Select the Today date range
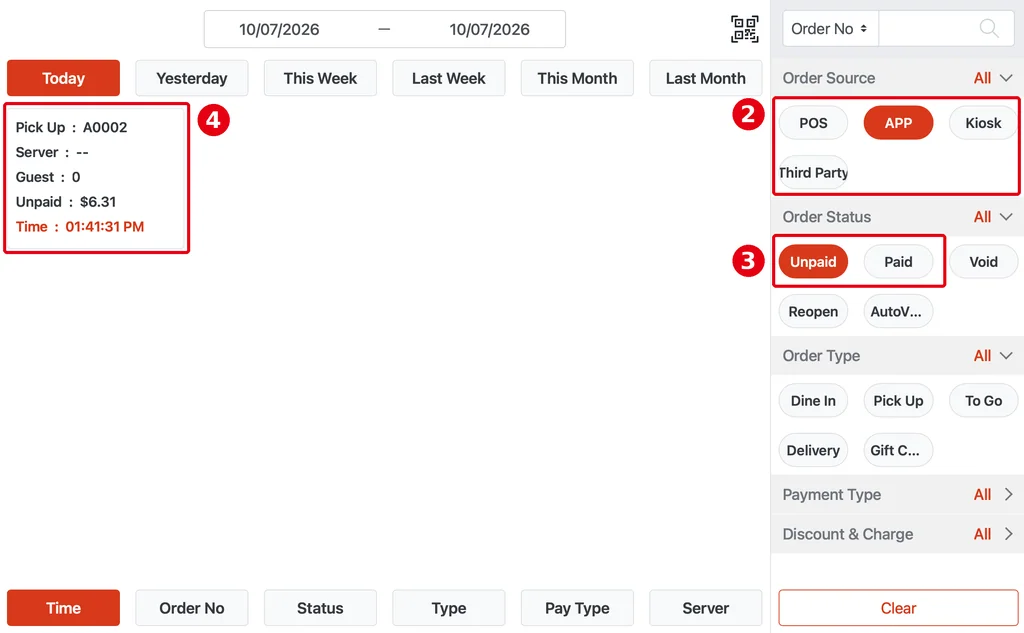Image resolution: width=1024 pixels, height=633 pixels. click(x=63, y=78)
